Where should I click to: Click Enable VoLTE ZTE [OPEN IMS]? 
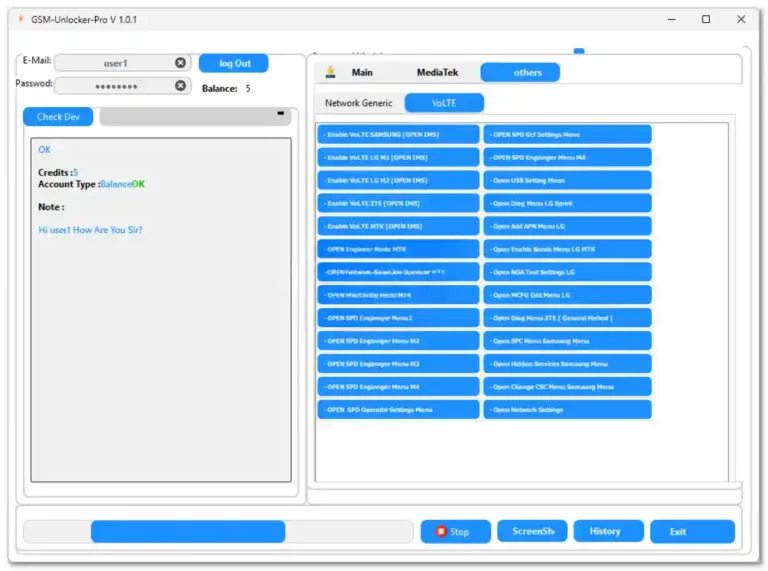398,203
